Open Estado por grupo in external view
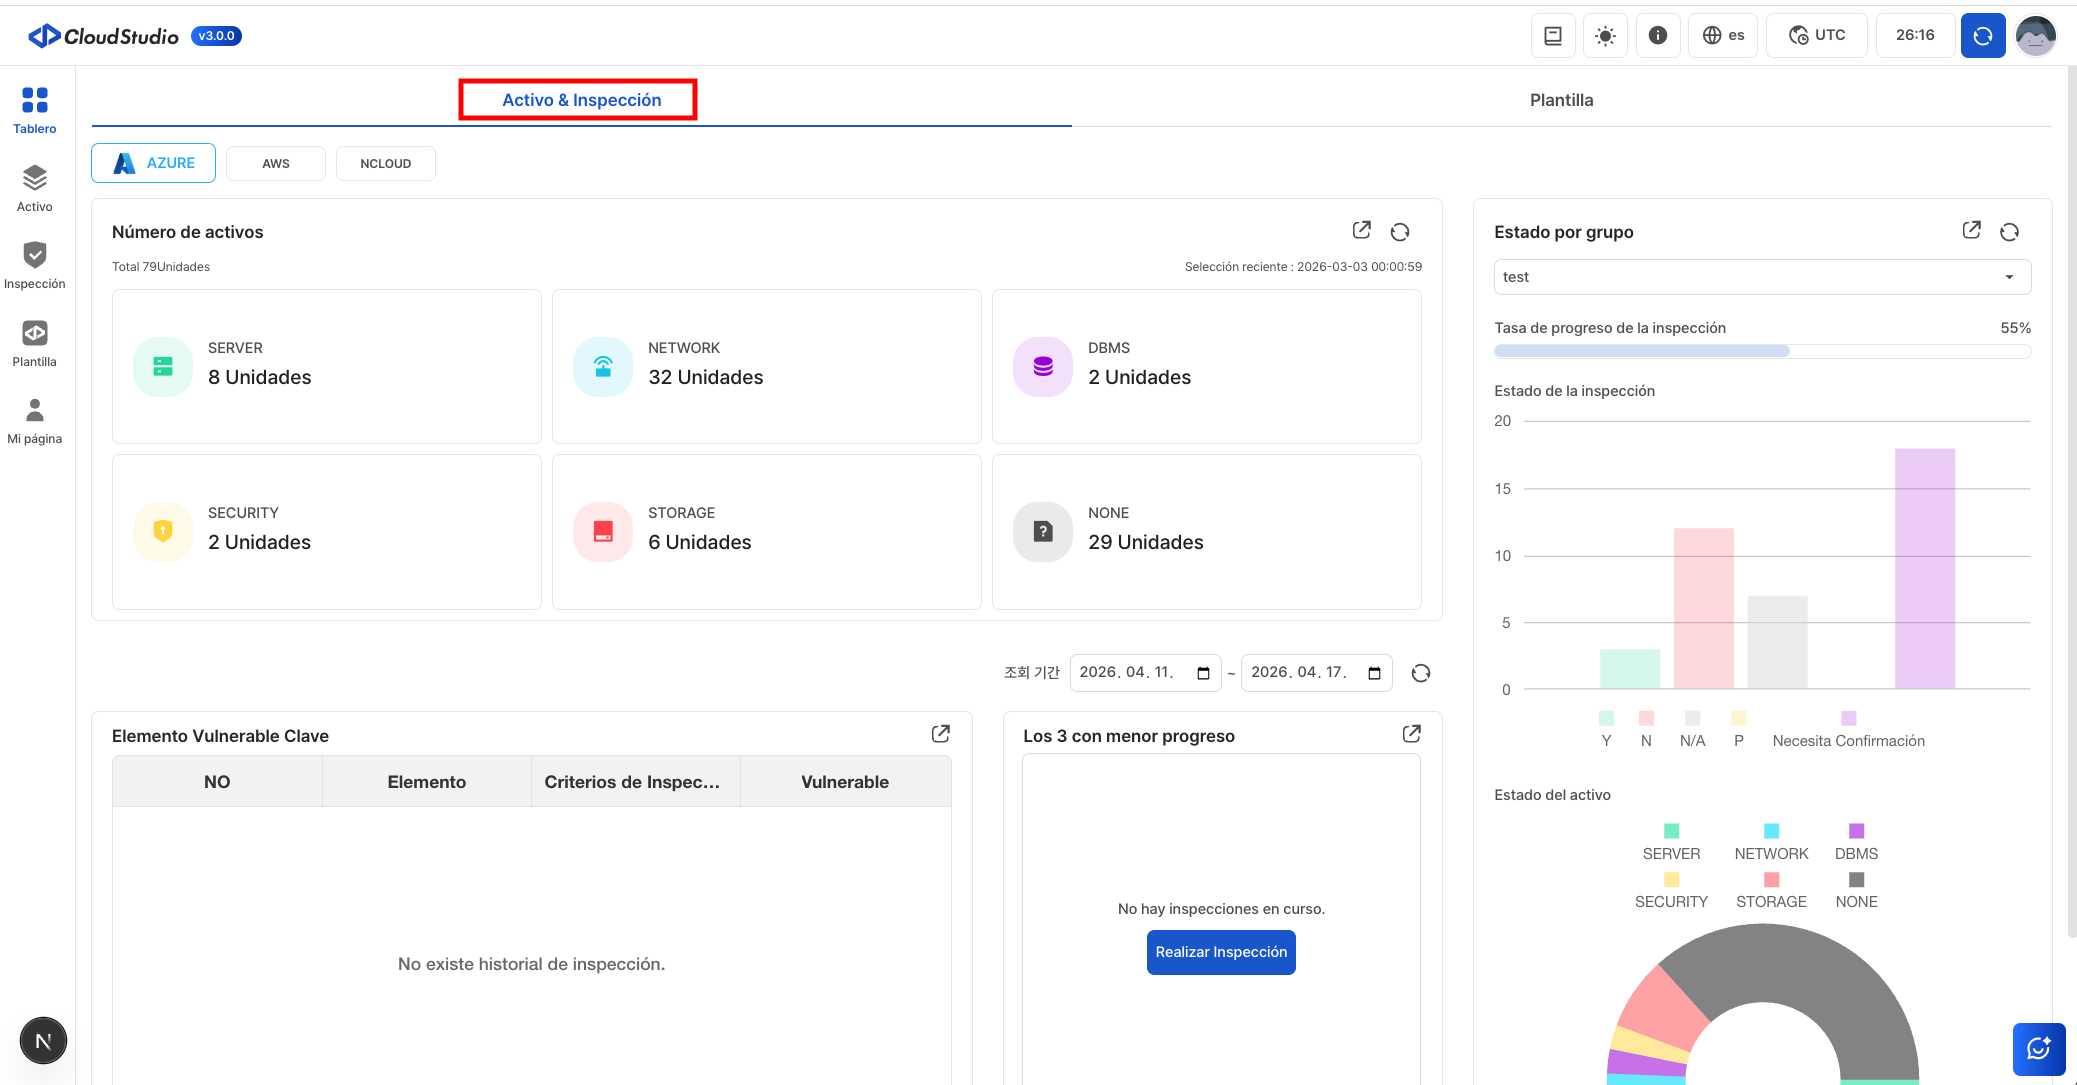 (x=1971, y=231)
